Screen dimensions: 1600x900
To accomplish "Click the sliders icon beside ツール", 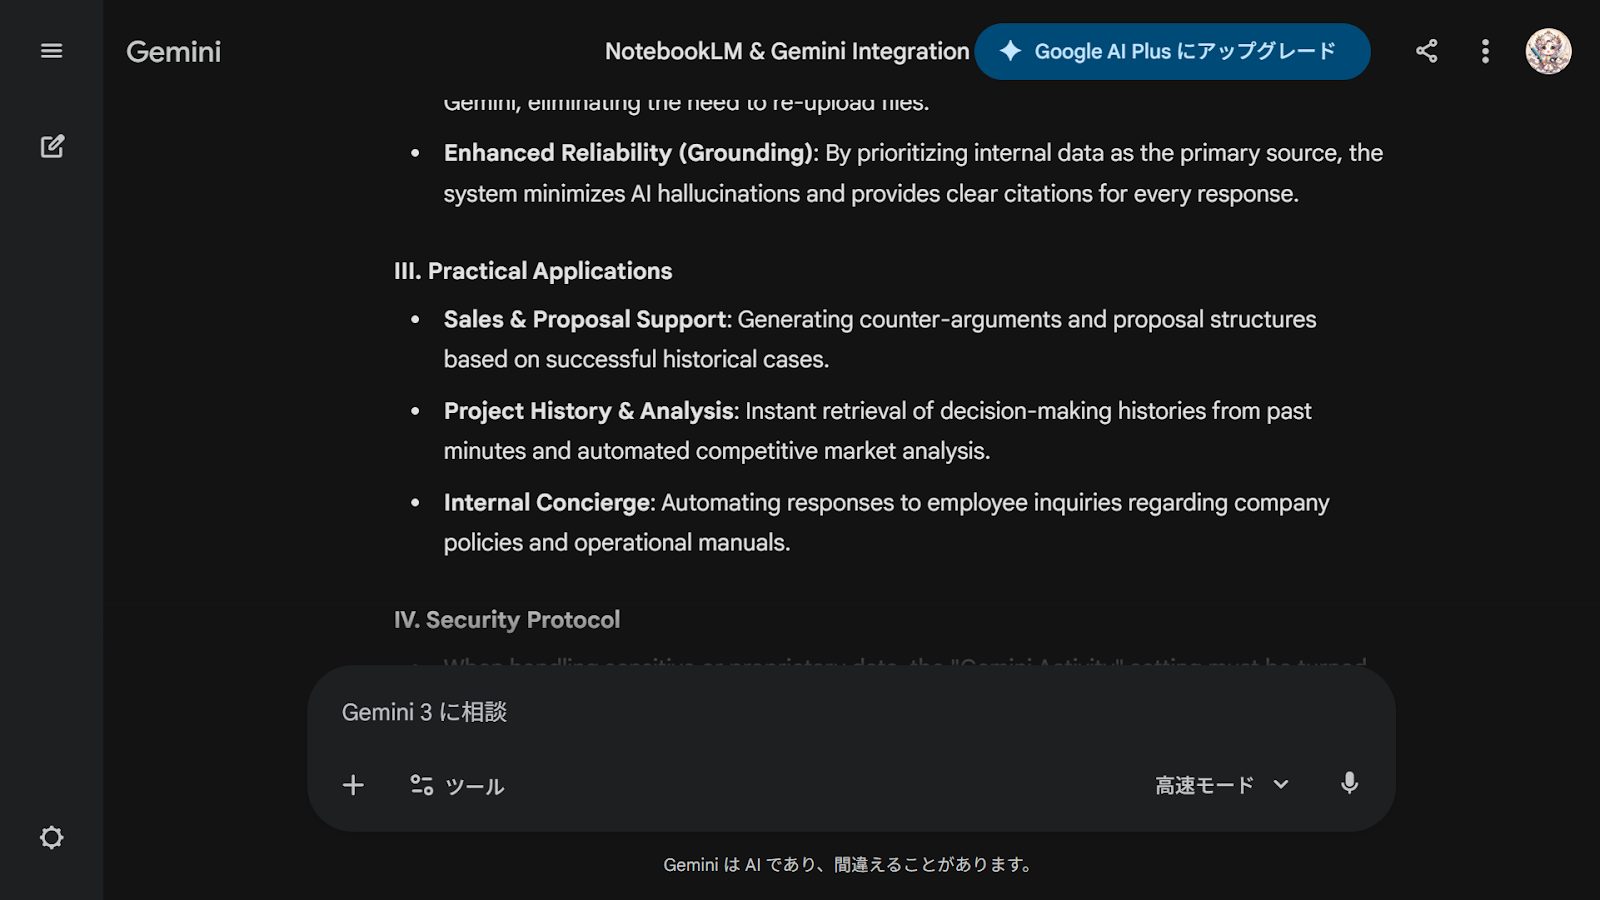I will (x=421, y=785).
